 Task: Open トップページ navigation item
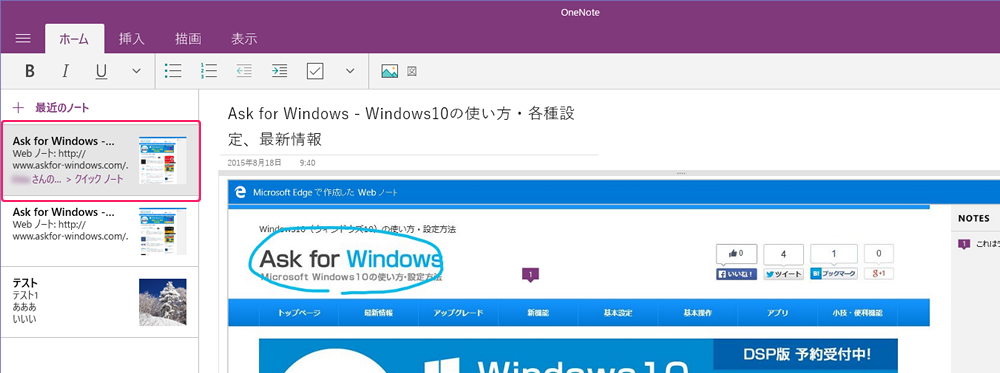pyautogui.click(x=298, y=314)
